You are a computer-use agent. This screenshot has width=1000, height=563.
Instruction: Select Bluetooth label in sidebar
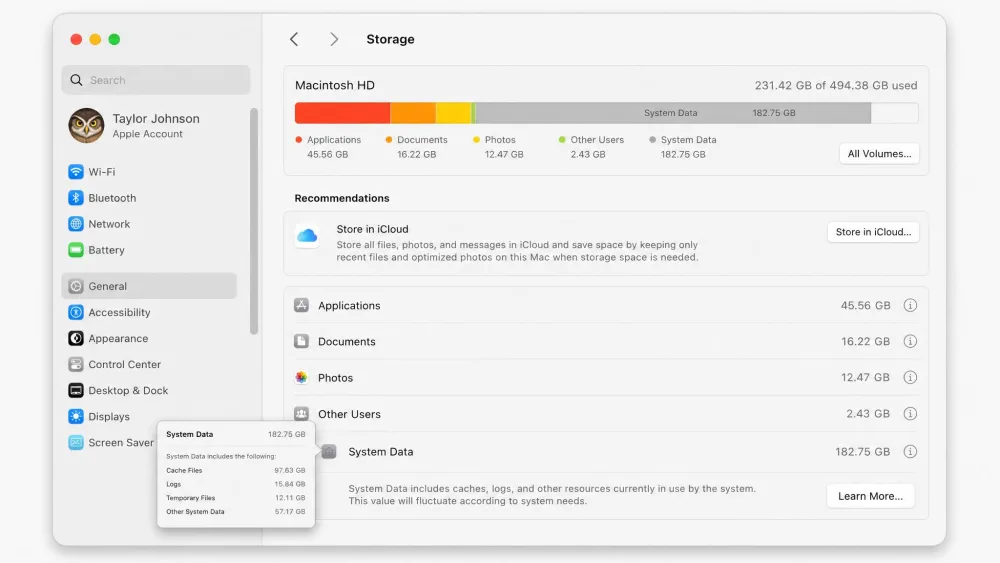(x=112, y=198)
